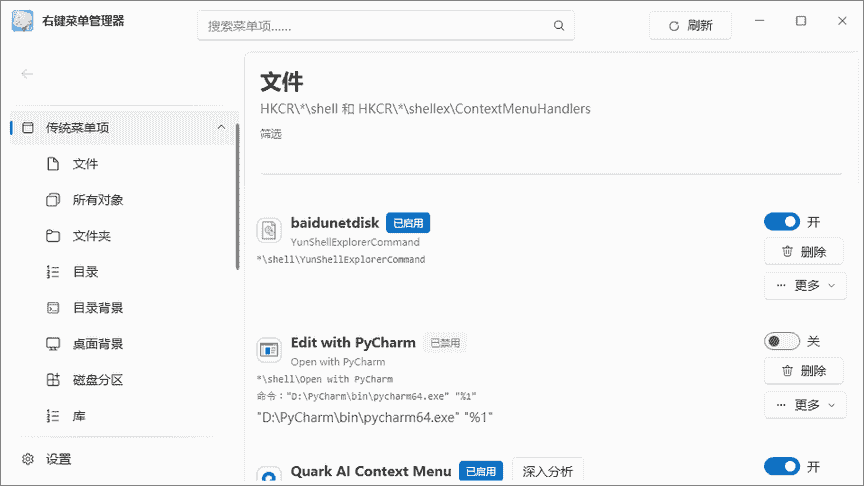Click the search magnifier icon
The width and height of the screenshot is (864, 486).
pyautogui.click(x=559, y=25)
